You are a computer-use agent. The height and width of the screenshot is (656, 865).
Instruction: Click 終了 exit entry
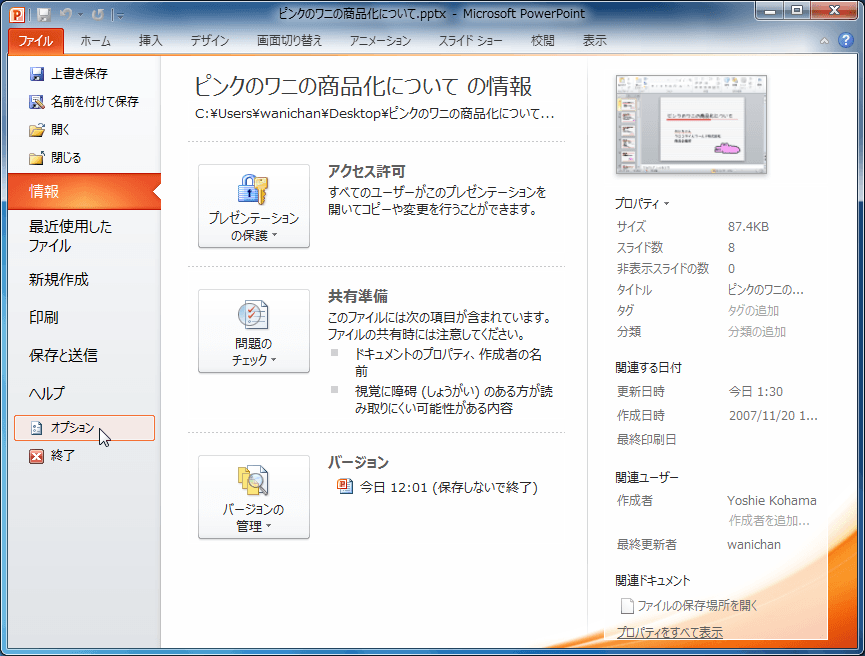[x=52, y=456]
